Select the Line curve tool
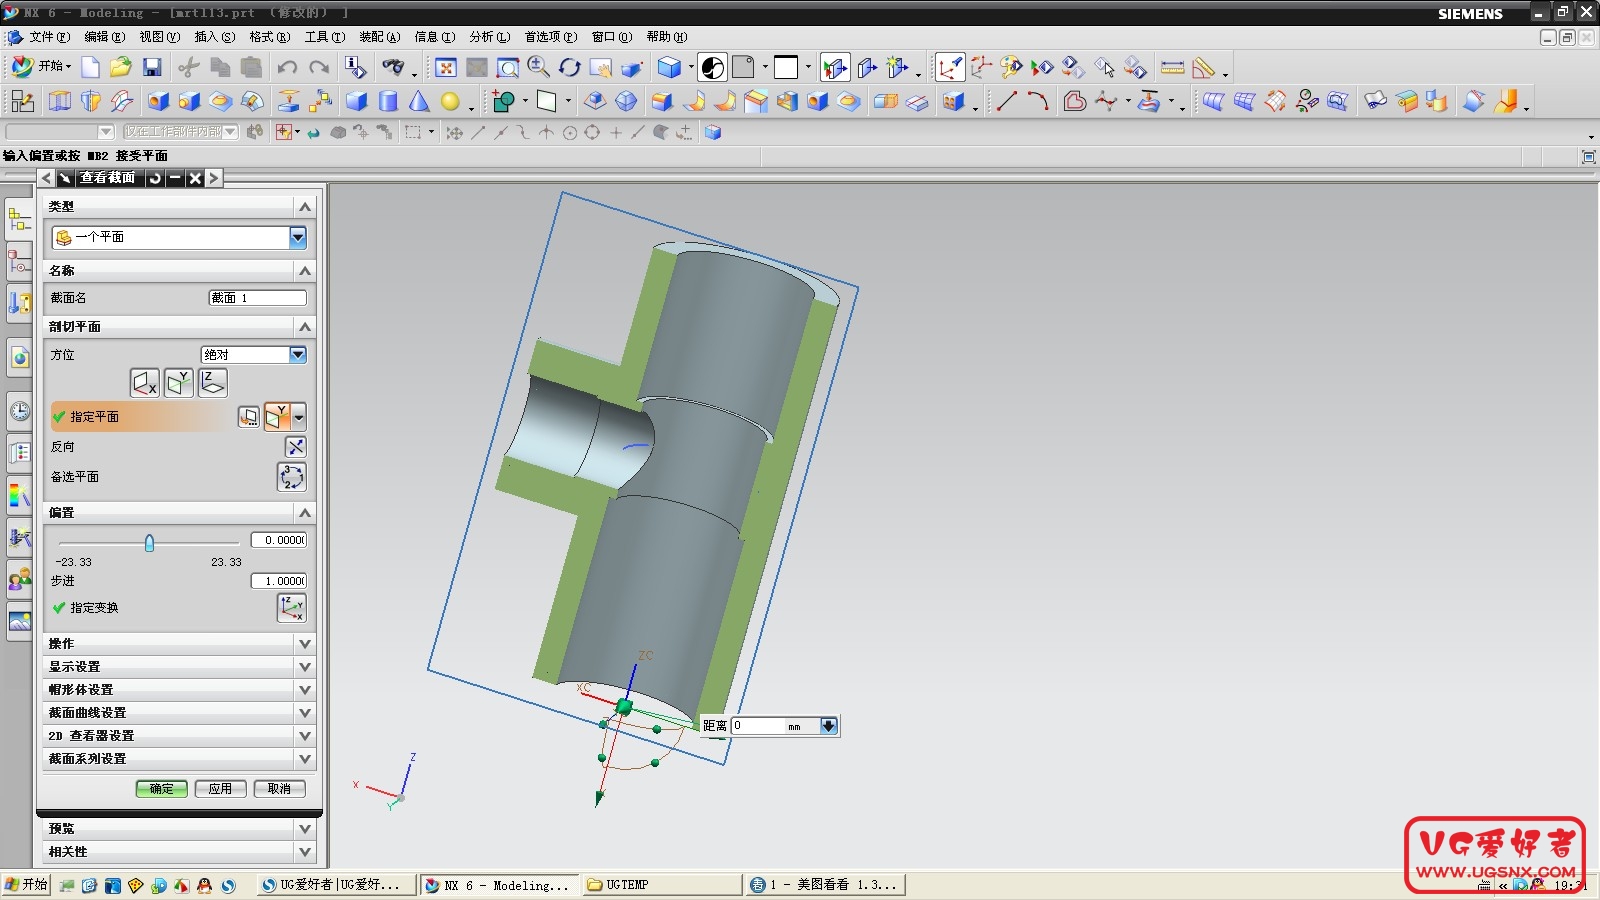1600x900 pixels. click(x=1006, y=101)
